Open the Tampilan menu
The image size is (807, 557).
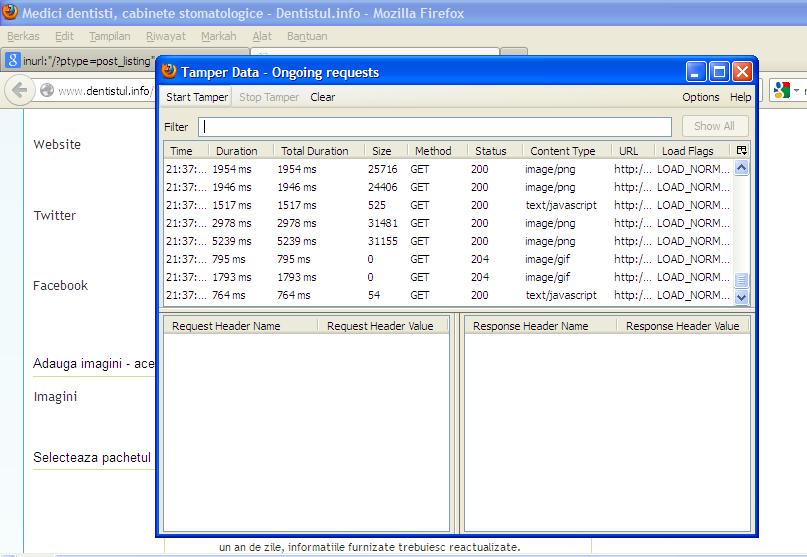coord(110,36)
